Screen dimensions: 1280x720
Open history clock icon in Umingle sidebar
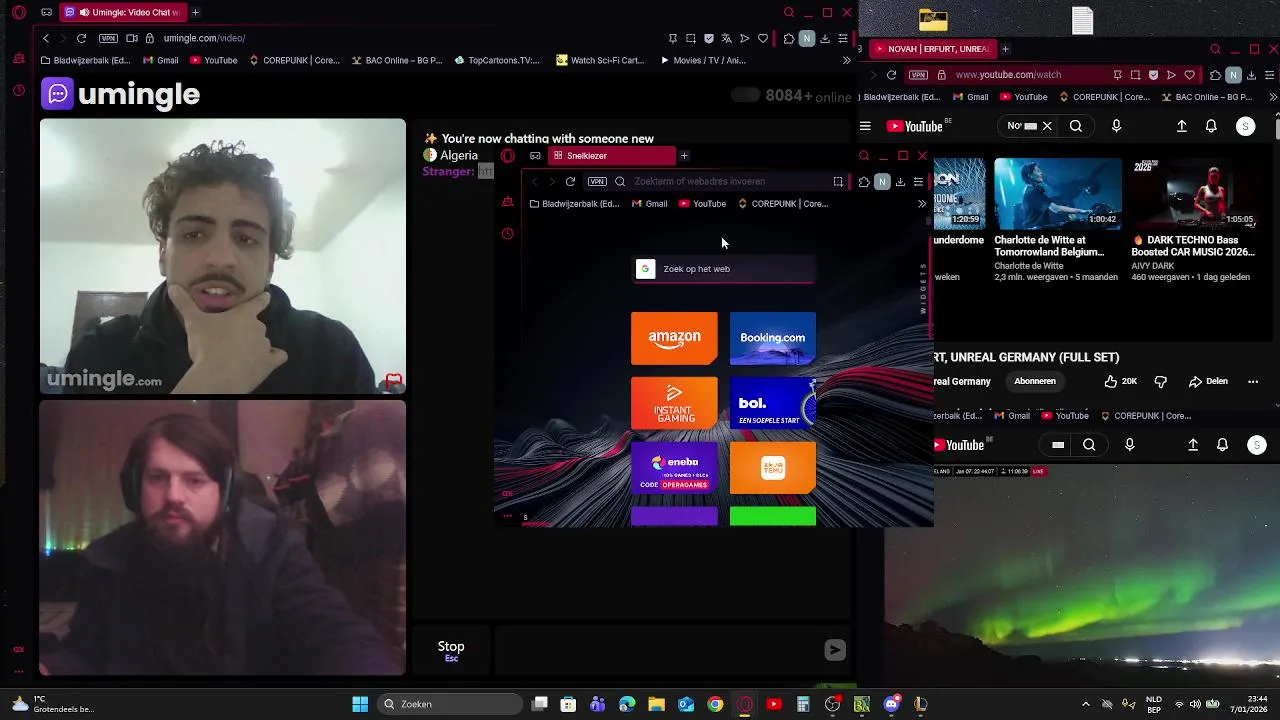tap(19, 90)
